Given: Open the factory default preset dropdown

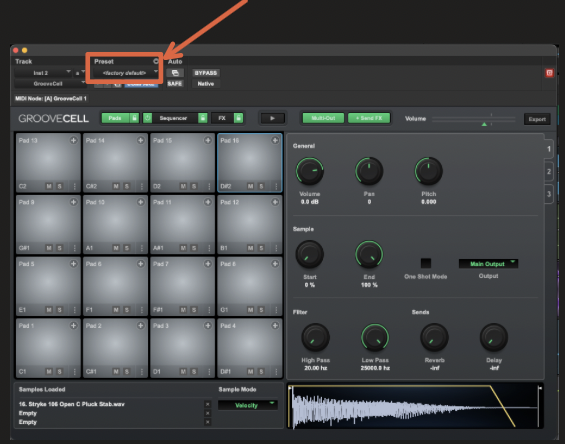Looking at the screenshot, I should coord(125,73).
